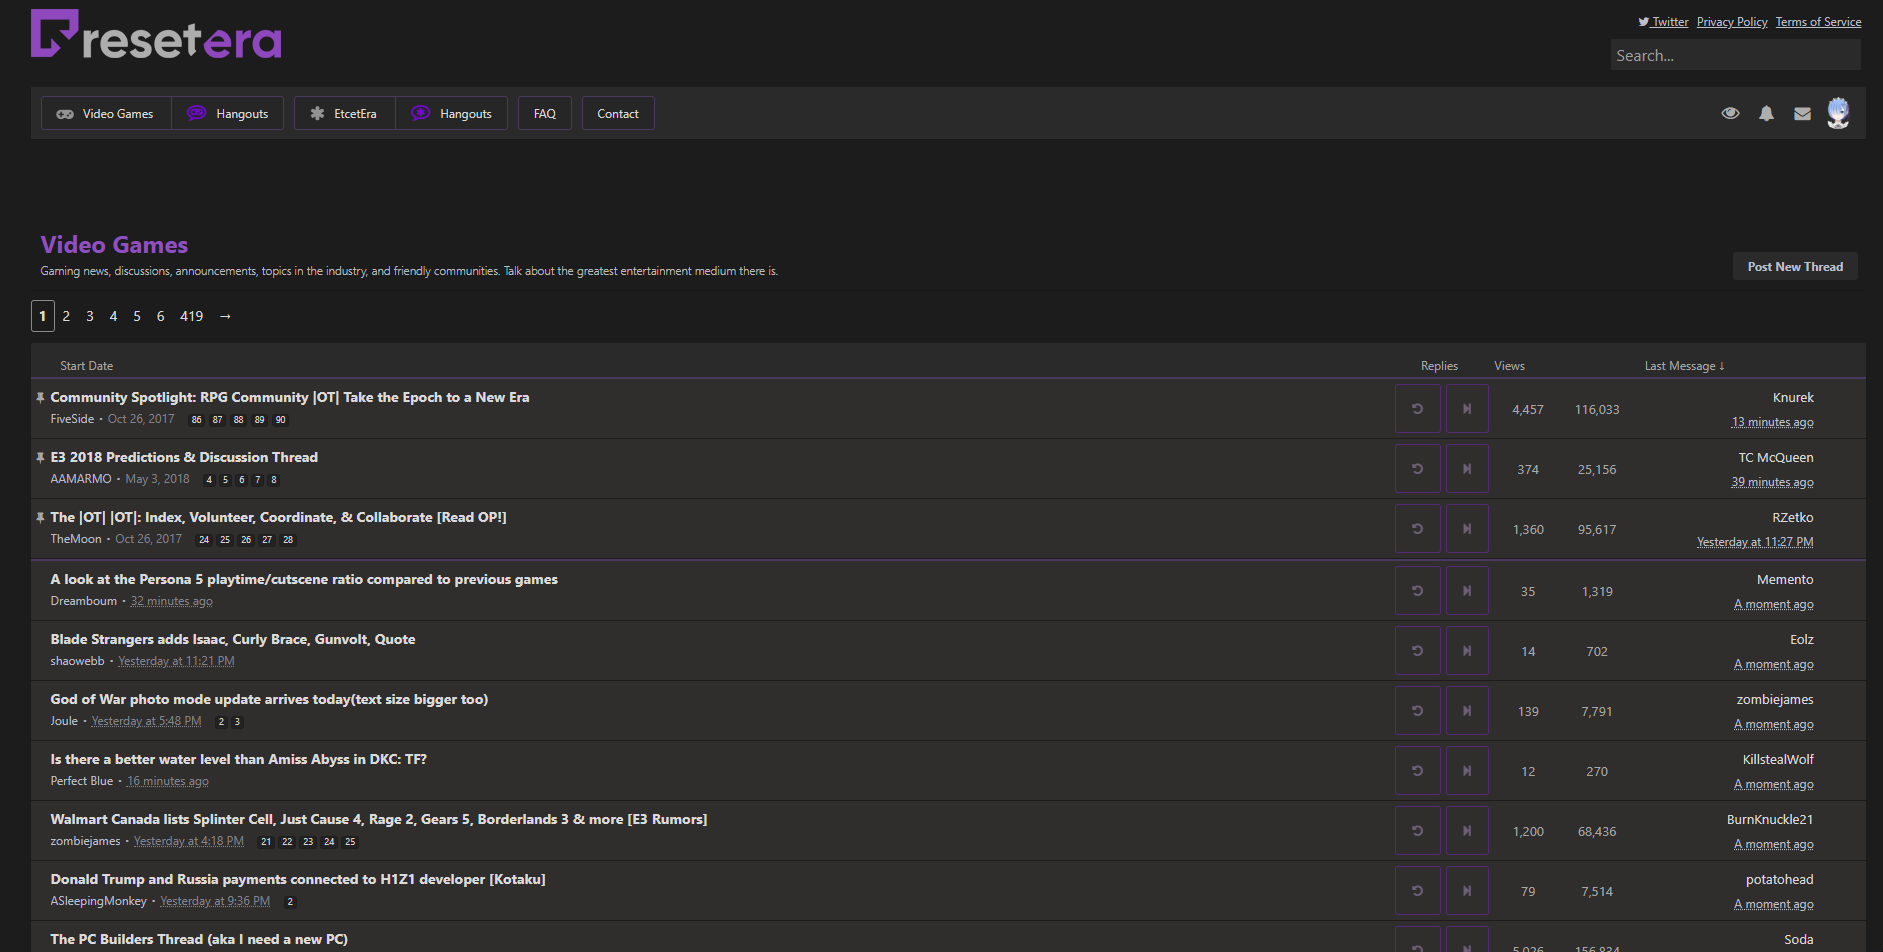Sort threads by Replies column
Viewport: 1883px width, 952px height.
1439,366
